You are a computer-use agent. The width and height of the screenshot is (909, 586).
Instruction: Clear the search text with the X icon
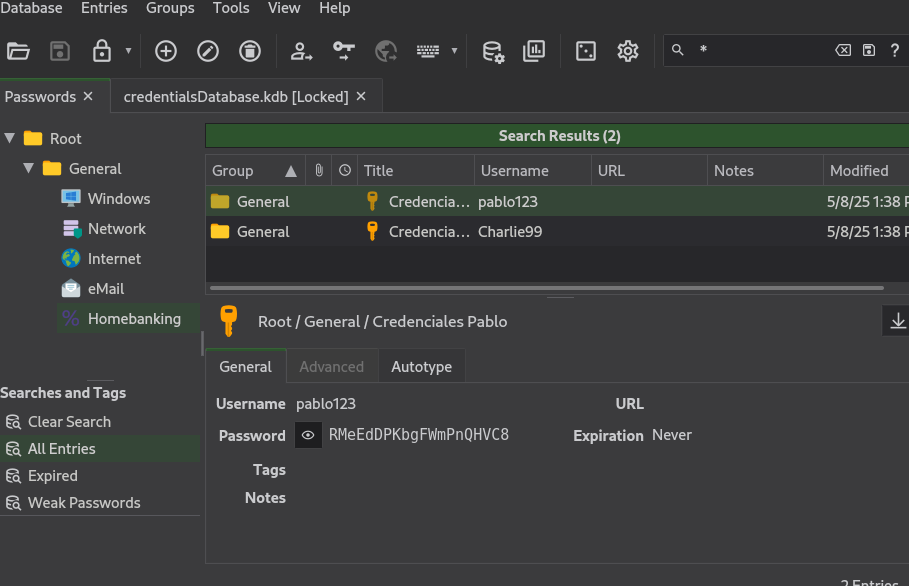pyautogui.click(x=843, y=50)
